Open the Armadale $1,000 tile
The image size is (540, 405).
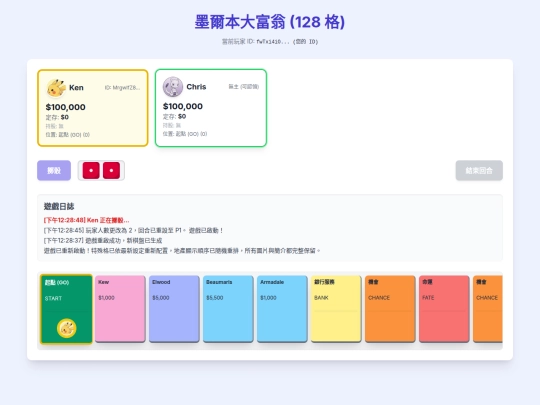[282, 309]
